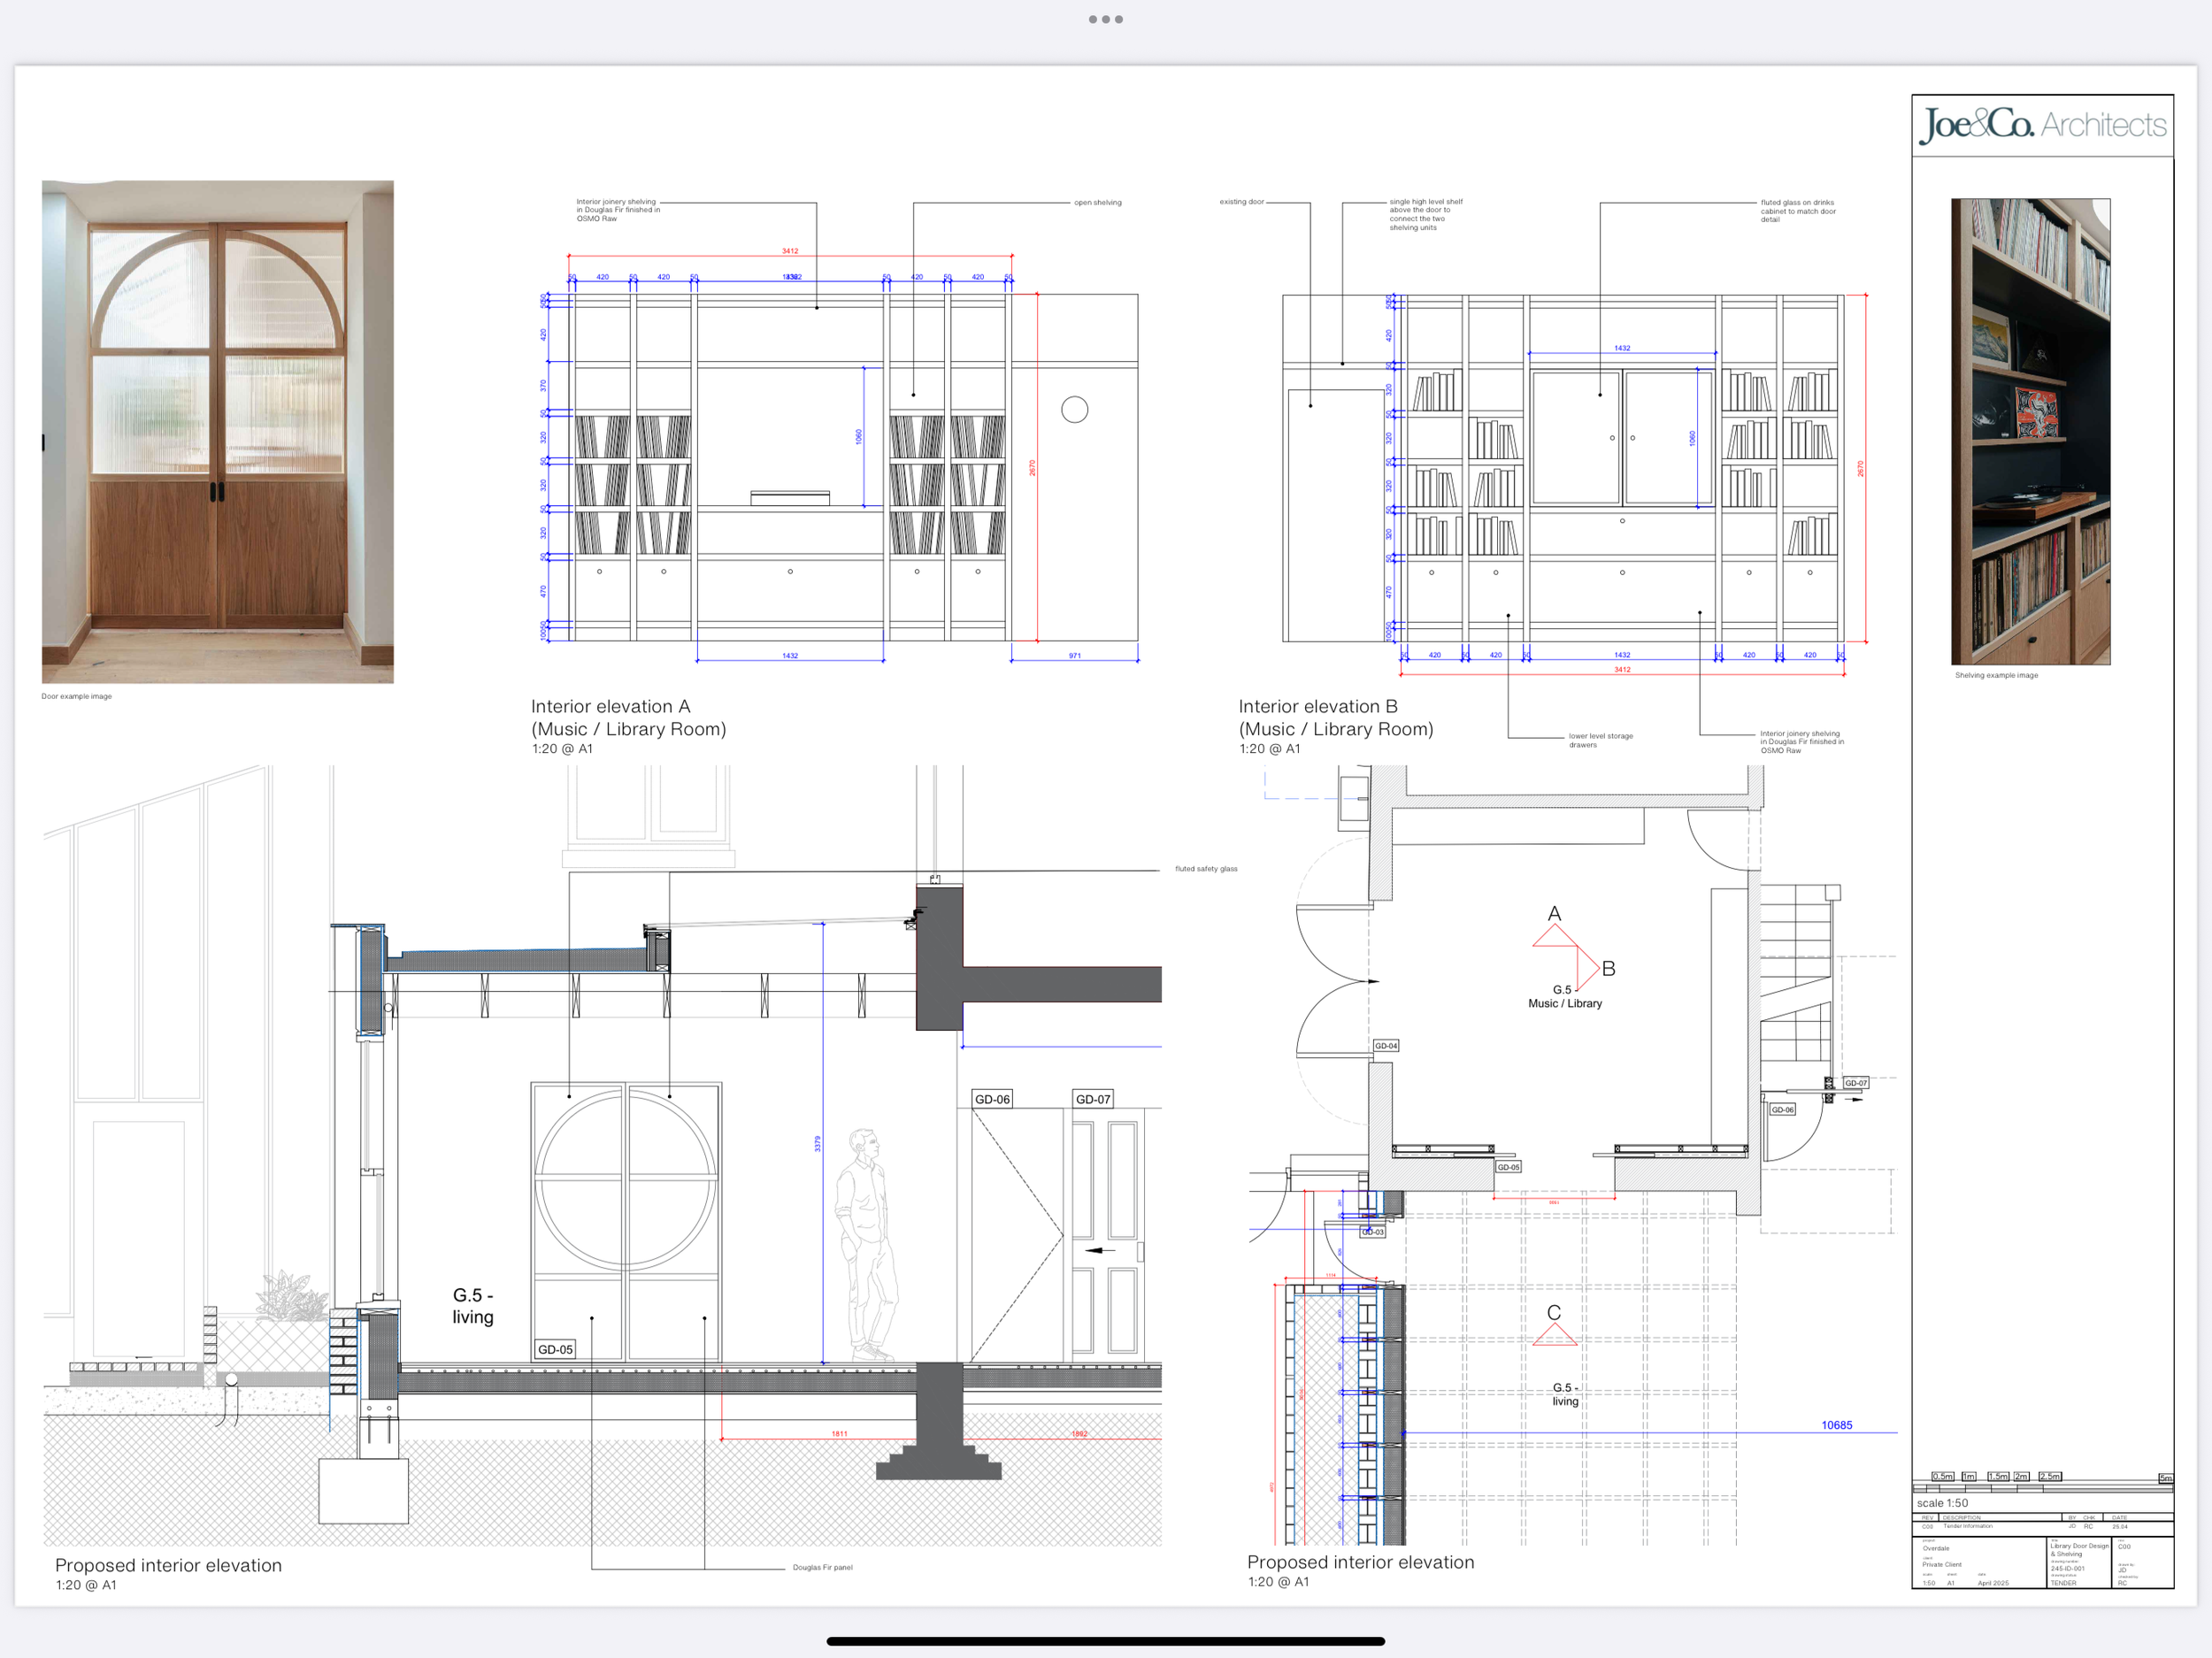This screenshot has width=2212, height=1658.
Task: Click the G.5 Music / Library room label
Action: (1564, 996)
